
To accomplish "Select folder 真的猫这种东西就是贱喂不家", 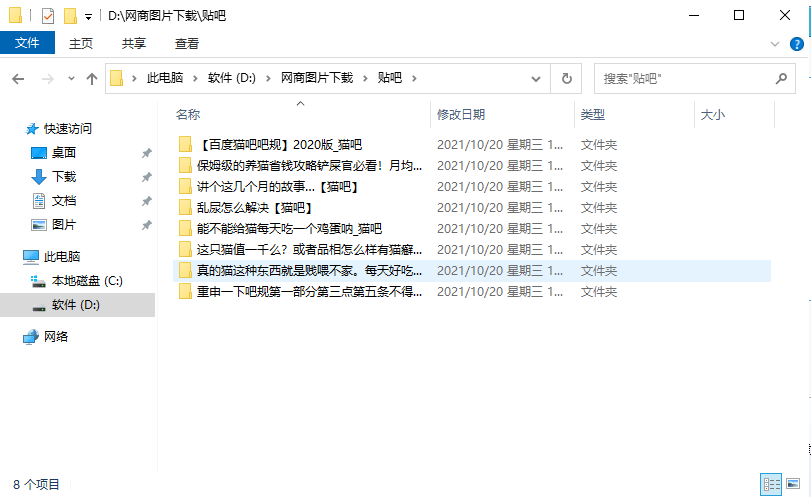I will tap(309, 270).
